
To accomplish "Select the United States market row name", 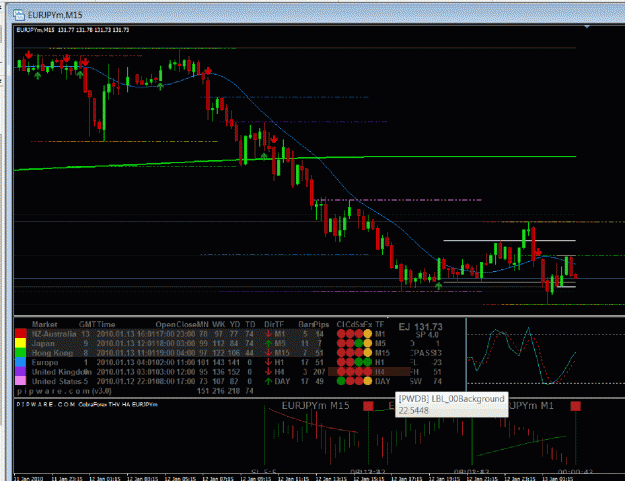I will (x=56, y=381).
